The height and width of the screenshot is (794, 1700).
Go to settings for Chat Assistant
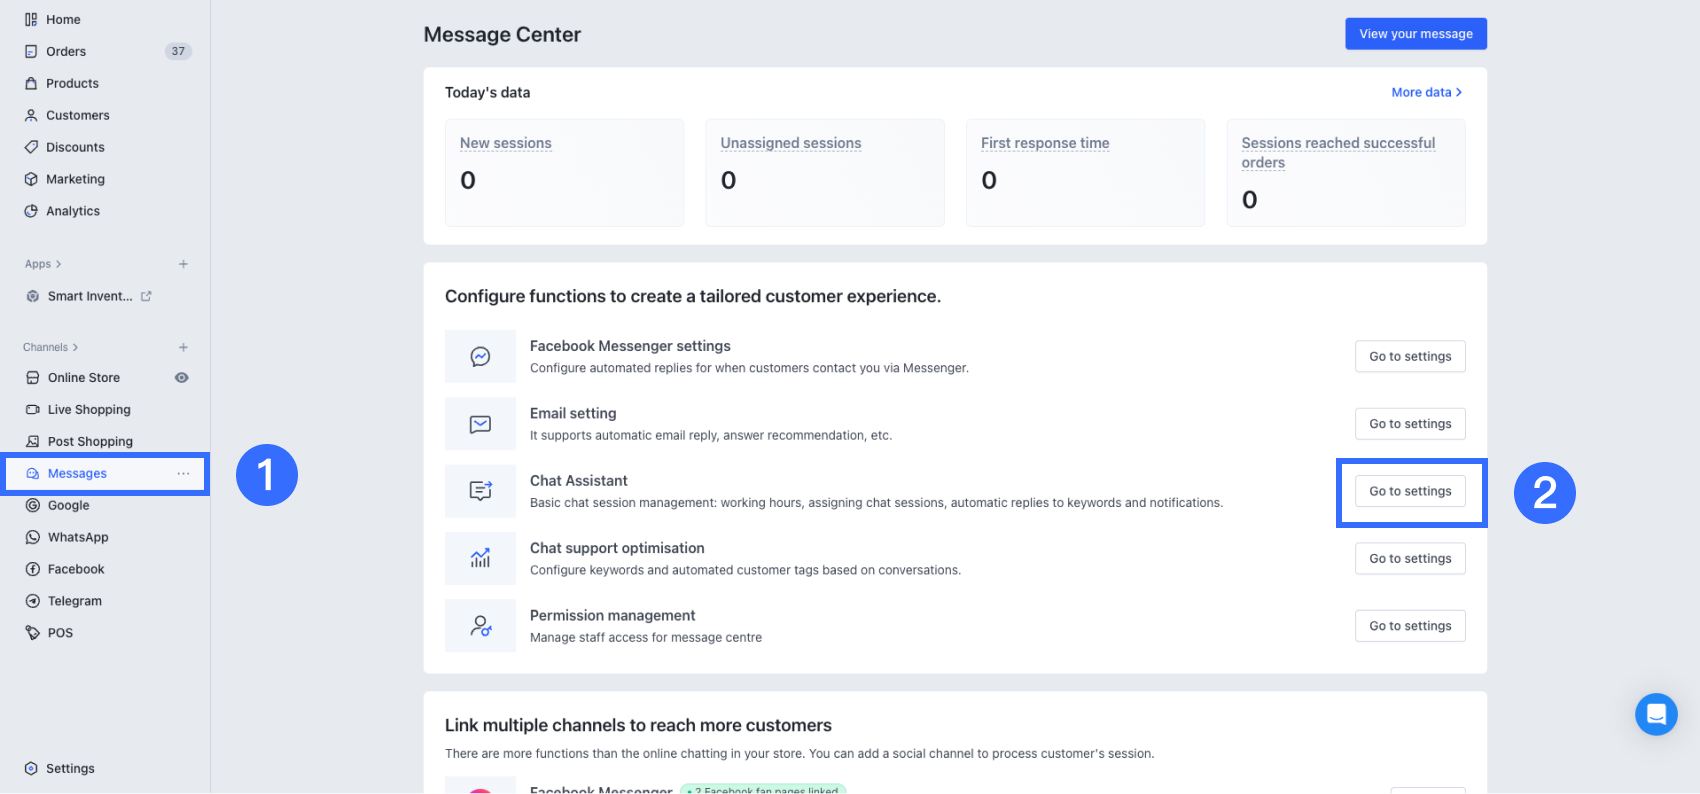[x=1410, y=492]
